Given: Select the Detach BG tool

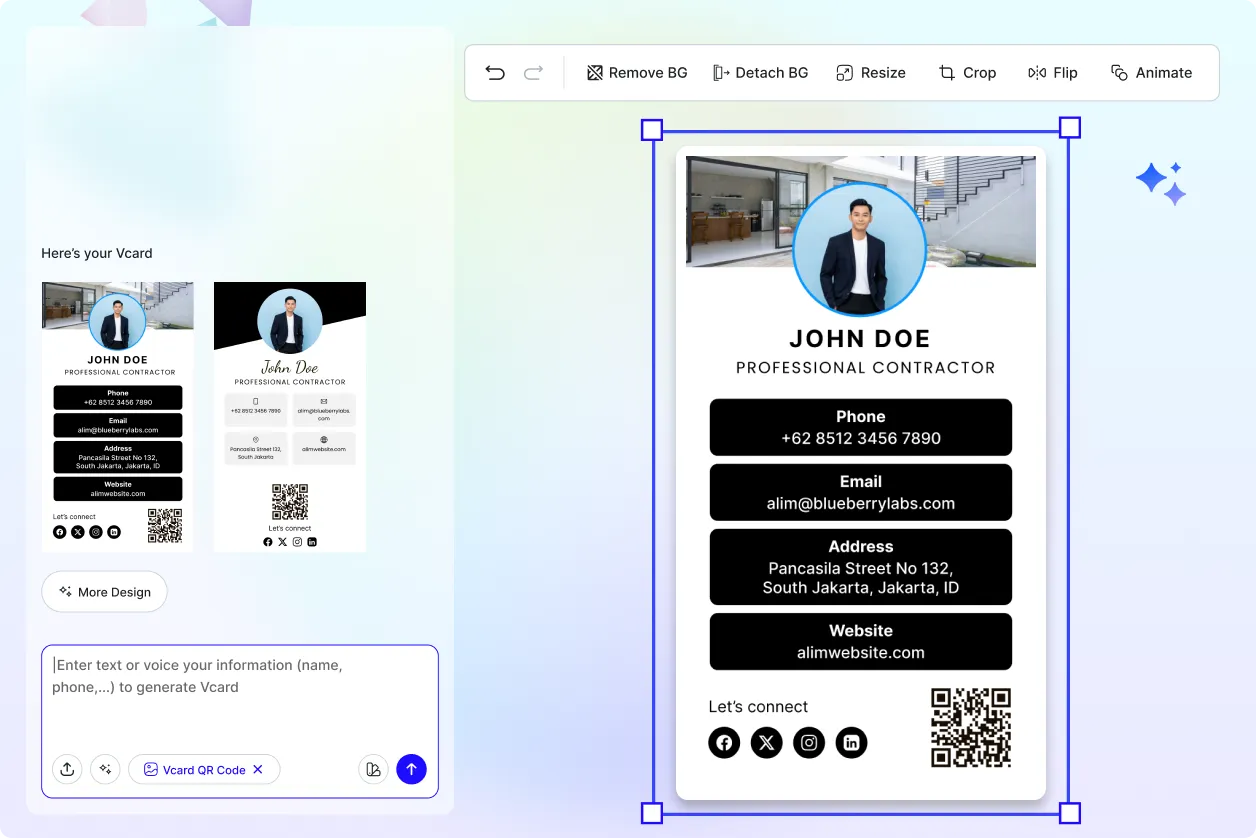Looking at the screenshot, I should [761, 72].
